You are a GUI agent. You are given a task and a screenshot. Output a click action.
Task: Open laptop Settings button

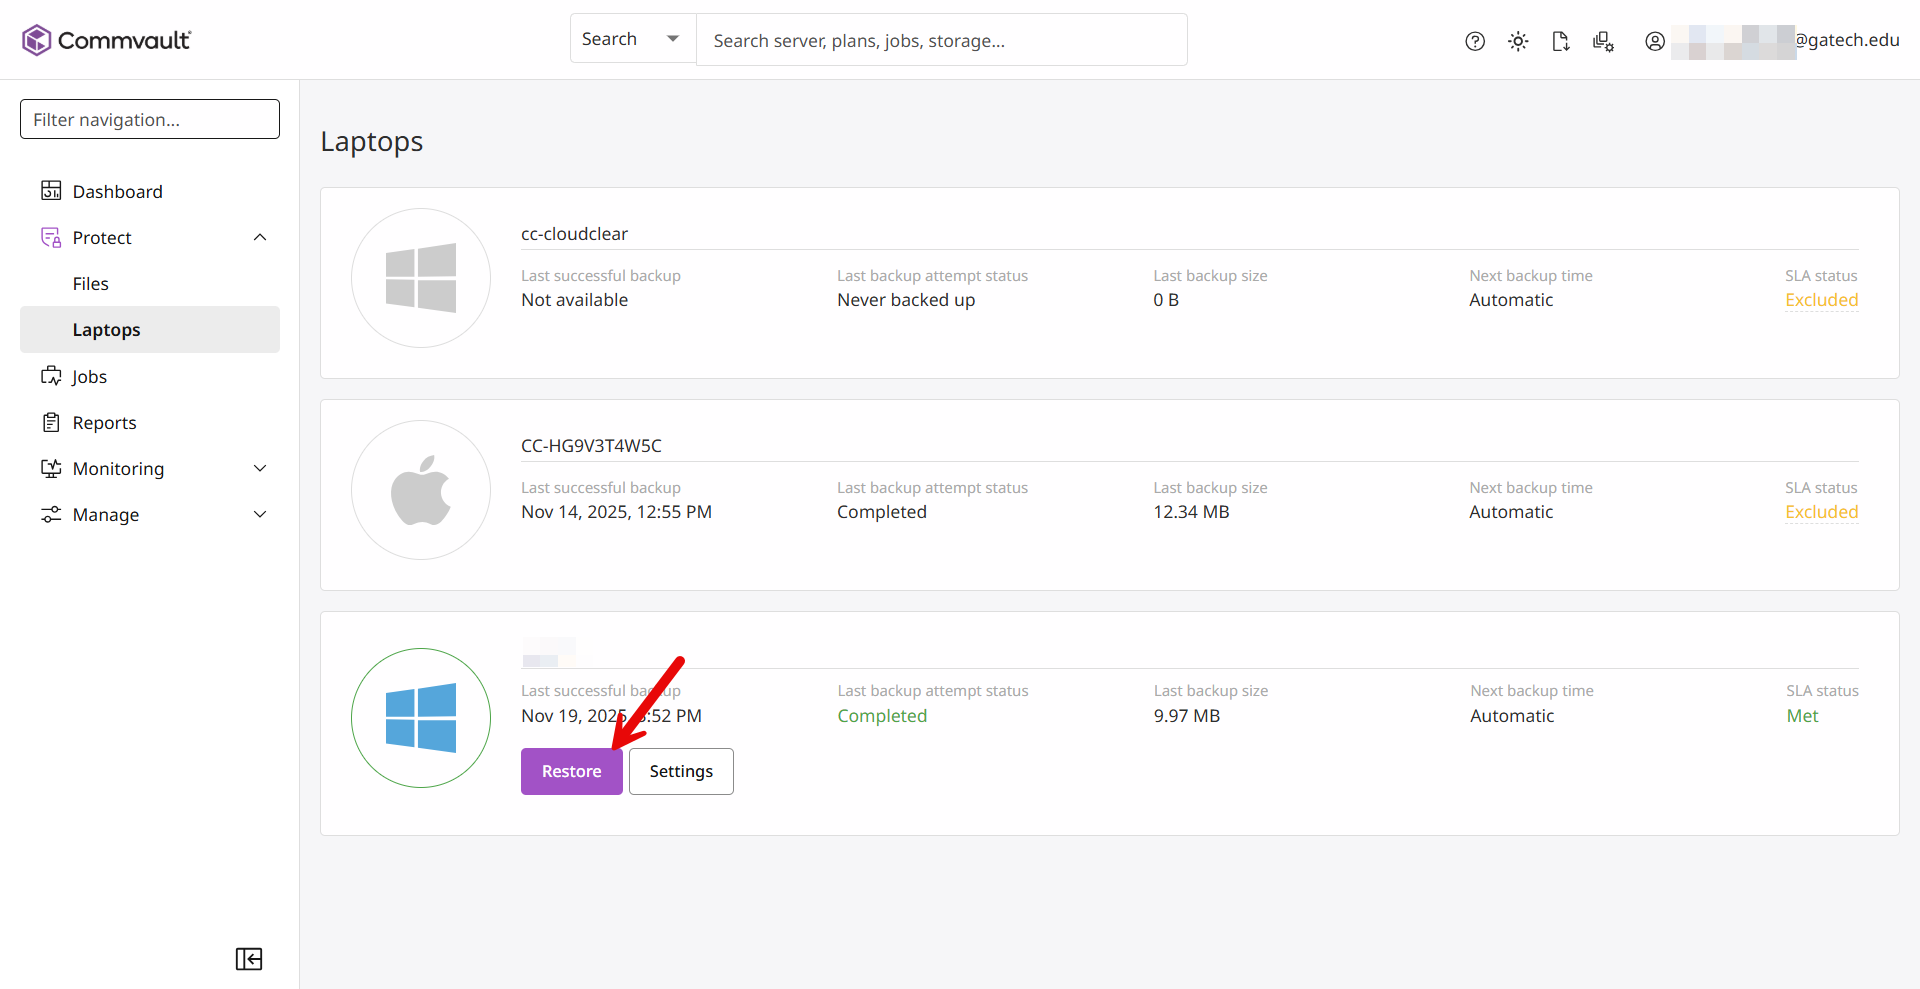coord(681,771)
